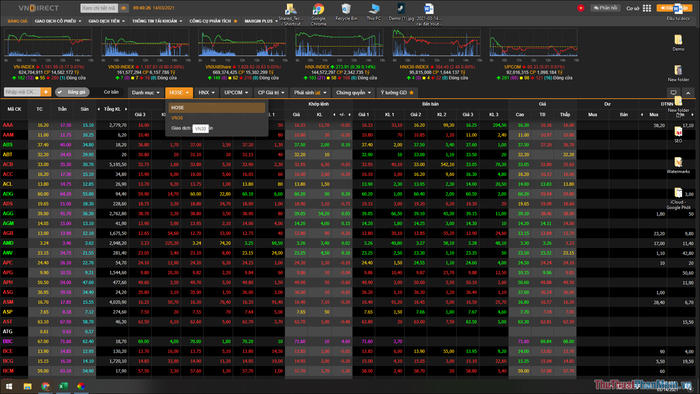Open the SEO desktop icon
This screenshot has width=700, height=394.
678,134
